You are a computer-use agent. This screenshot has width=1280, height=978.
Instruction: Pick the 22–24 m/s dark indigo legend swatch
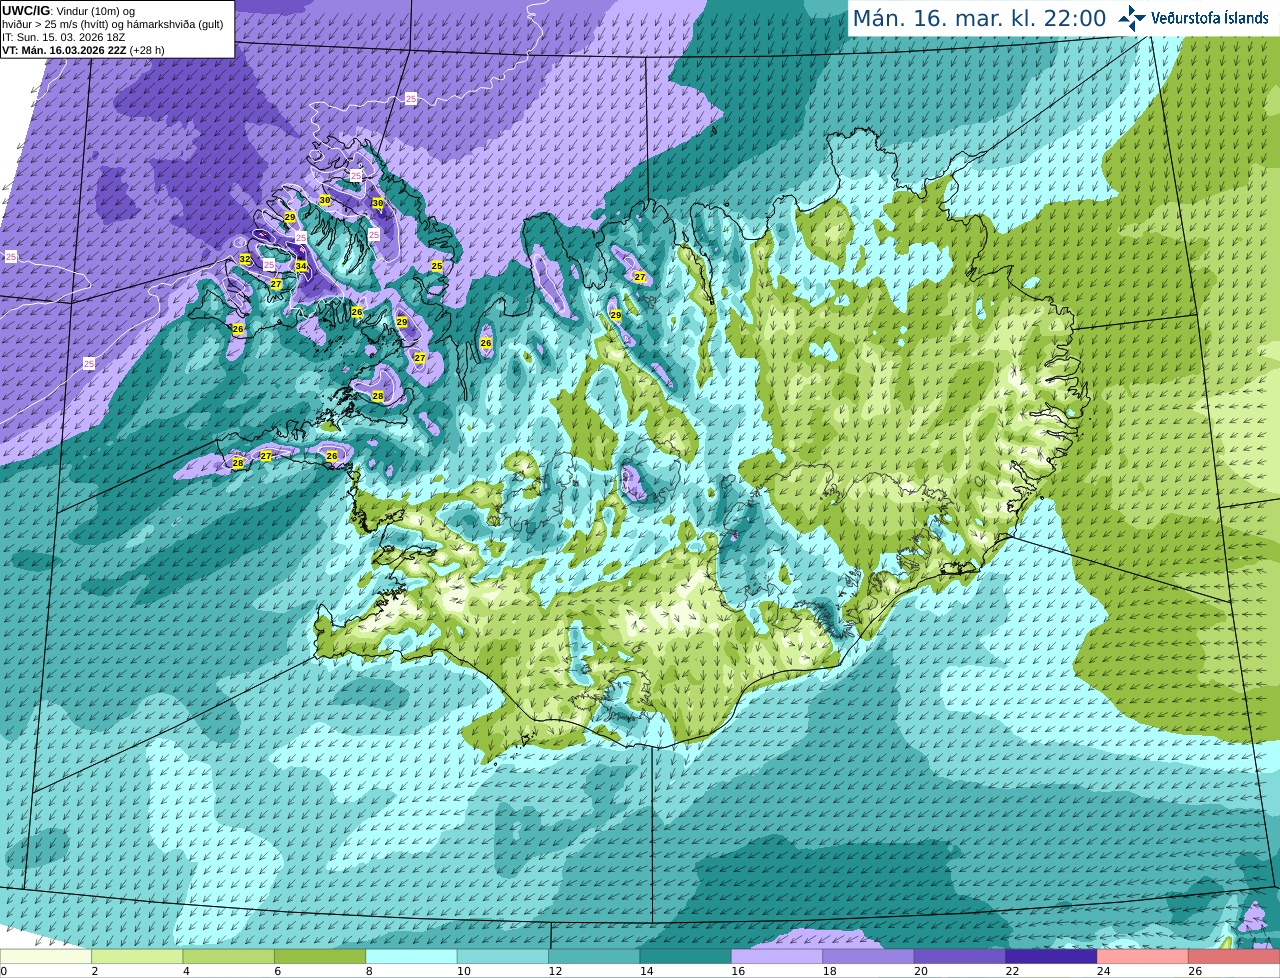point(1051,956)
